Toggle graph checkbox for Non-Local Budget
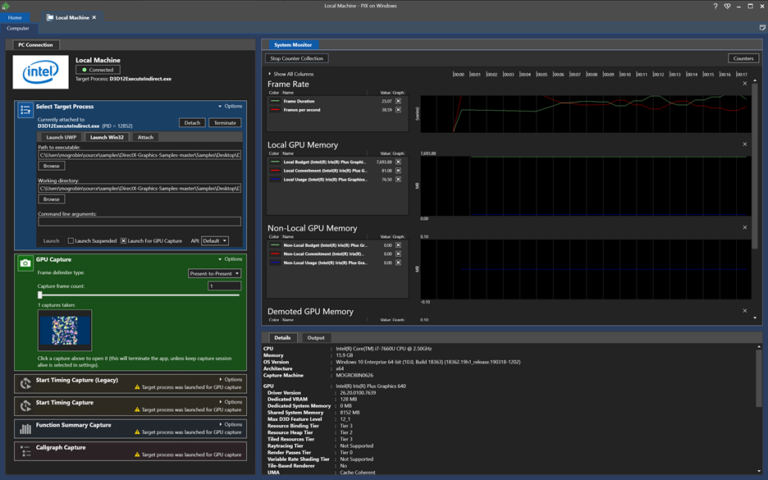The width and height of the screenshot is (768, 480). coord(398,245)
